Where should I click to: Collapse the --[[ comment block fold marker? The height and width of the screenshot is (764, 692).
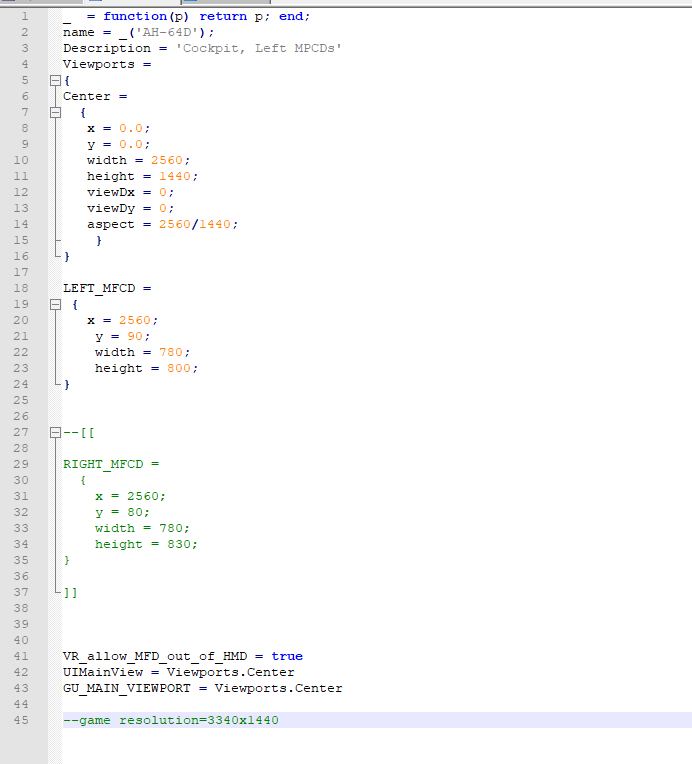click(56, 432)
